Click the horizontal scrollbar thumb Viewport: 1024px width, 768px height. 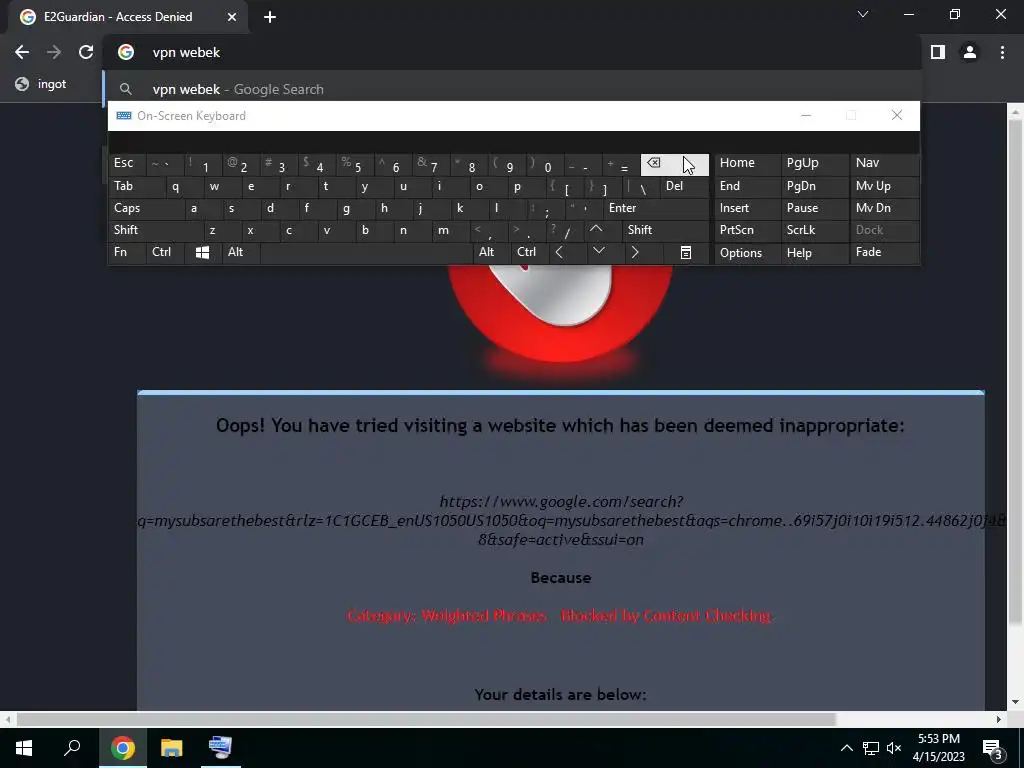pyautogui.click(x=426, y=720)
